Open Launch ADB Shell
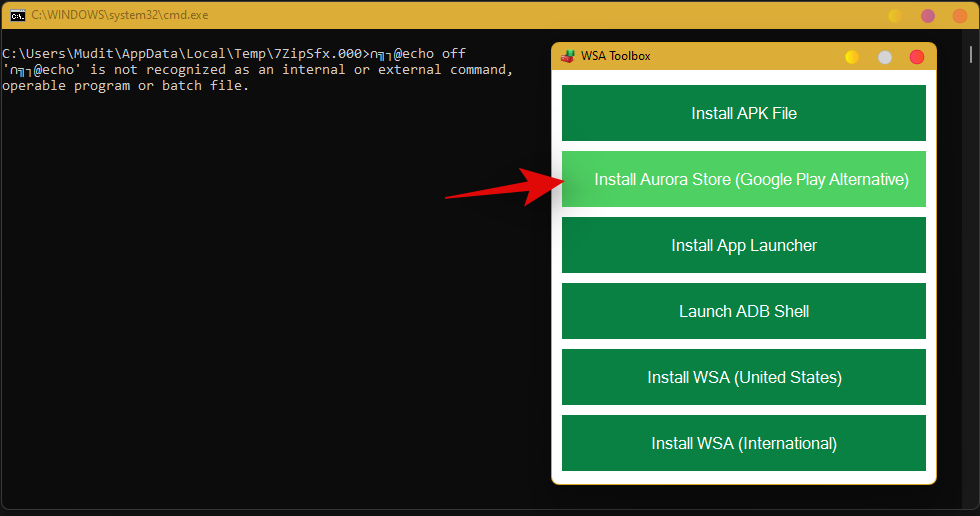 tap(743, 311)
